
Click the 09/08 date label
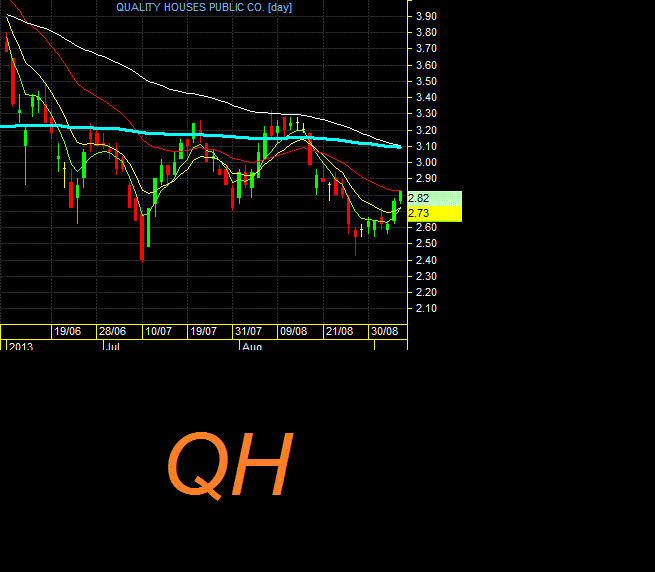tap(294, 332)
